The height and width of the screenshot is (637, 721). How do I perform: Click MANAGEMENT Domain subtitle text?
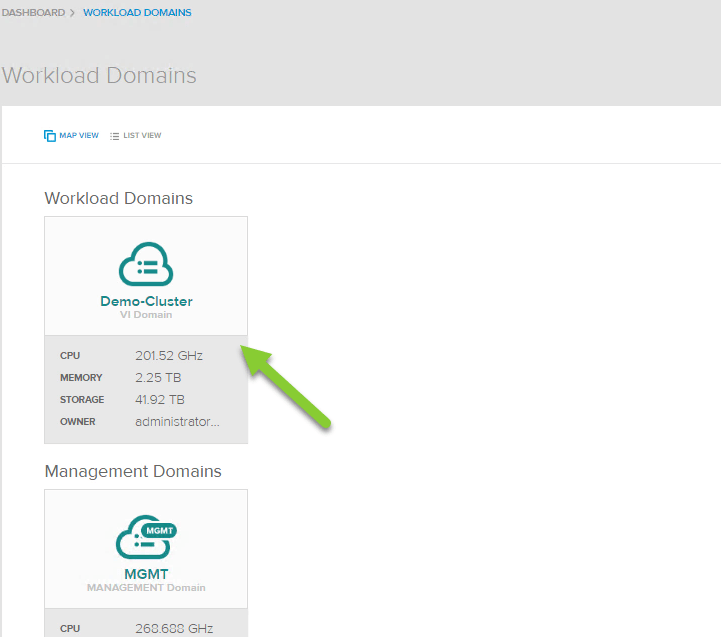click(146, 588)
